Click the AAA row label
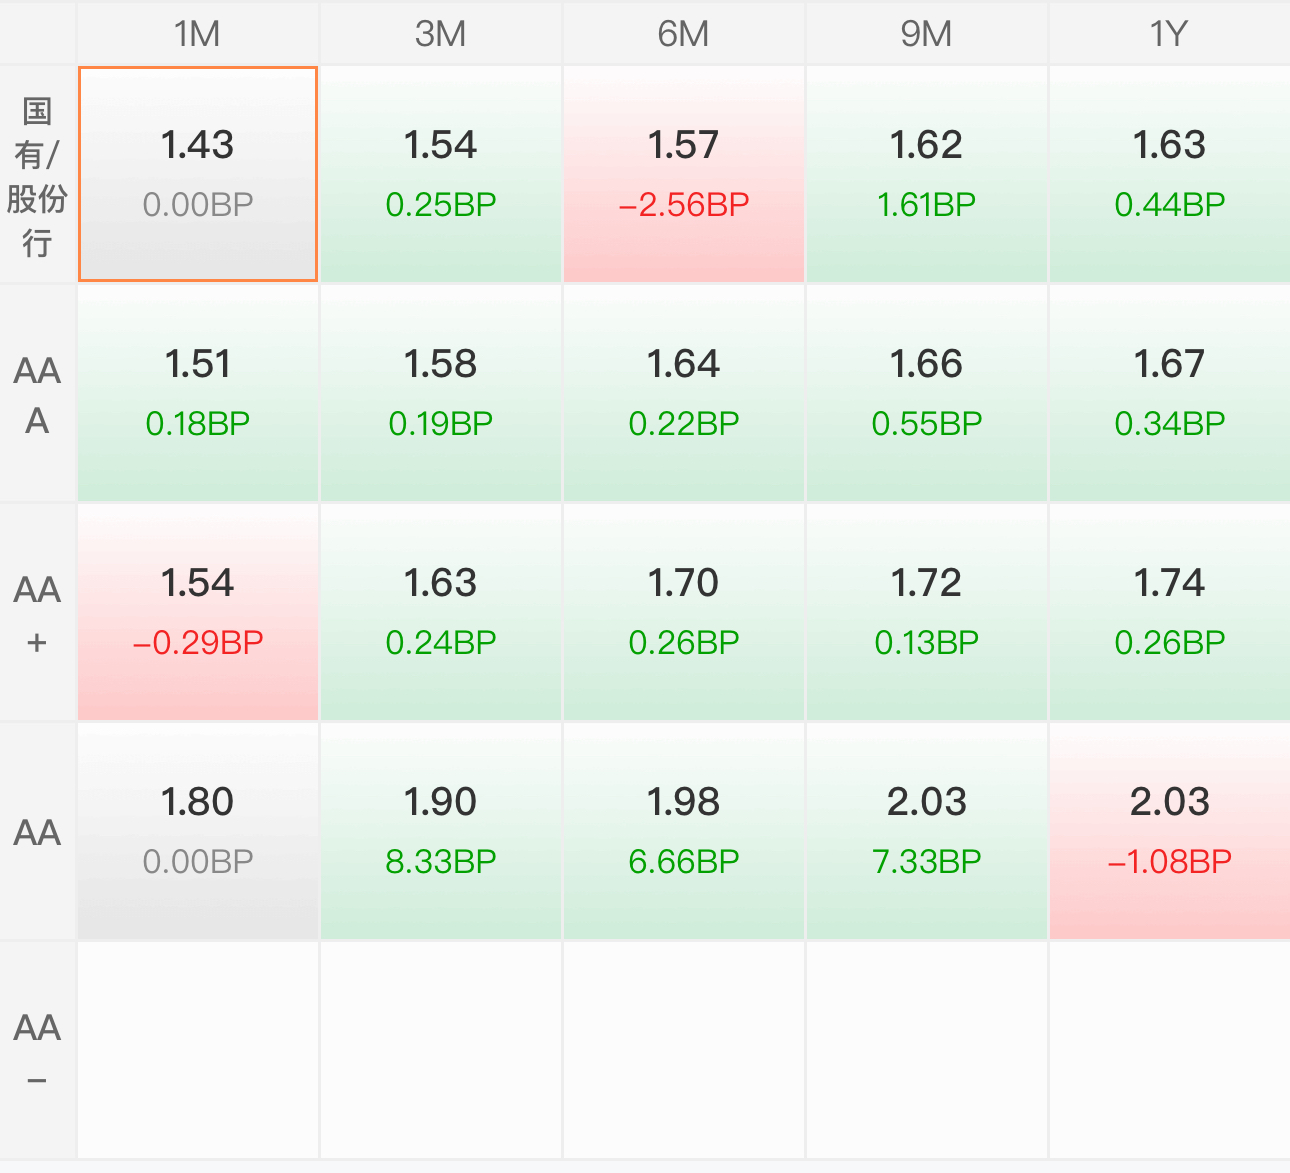This screenshot has width=1290, height=1173. (x=37, y=394)
